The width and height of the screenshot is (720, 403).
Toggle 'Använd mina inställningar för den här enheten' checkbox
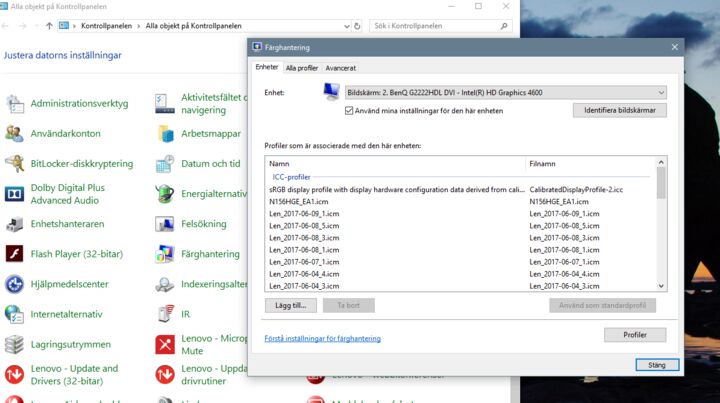point(349,111)
